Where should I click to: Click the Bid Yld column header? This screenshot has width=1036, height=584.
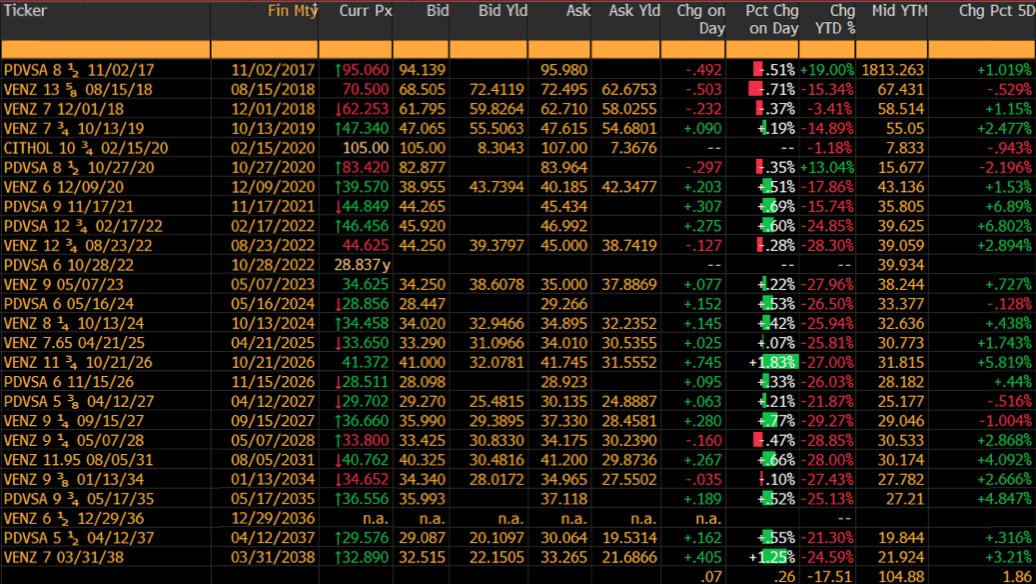click(x=503, y=11)
